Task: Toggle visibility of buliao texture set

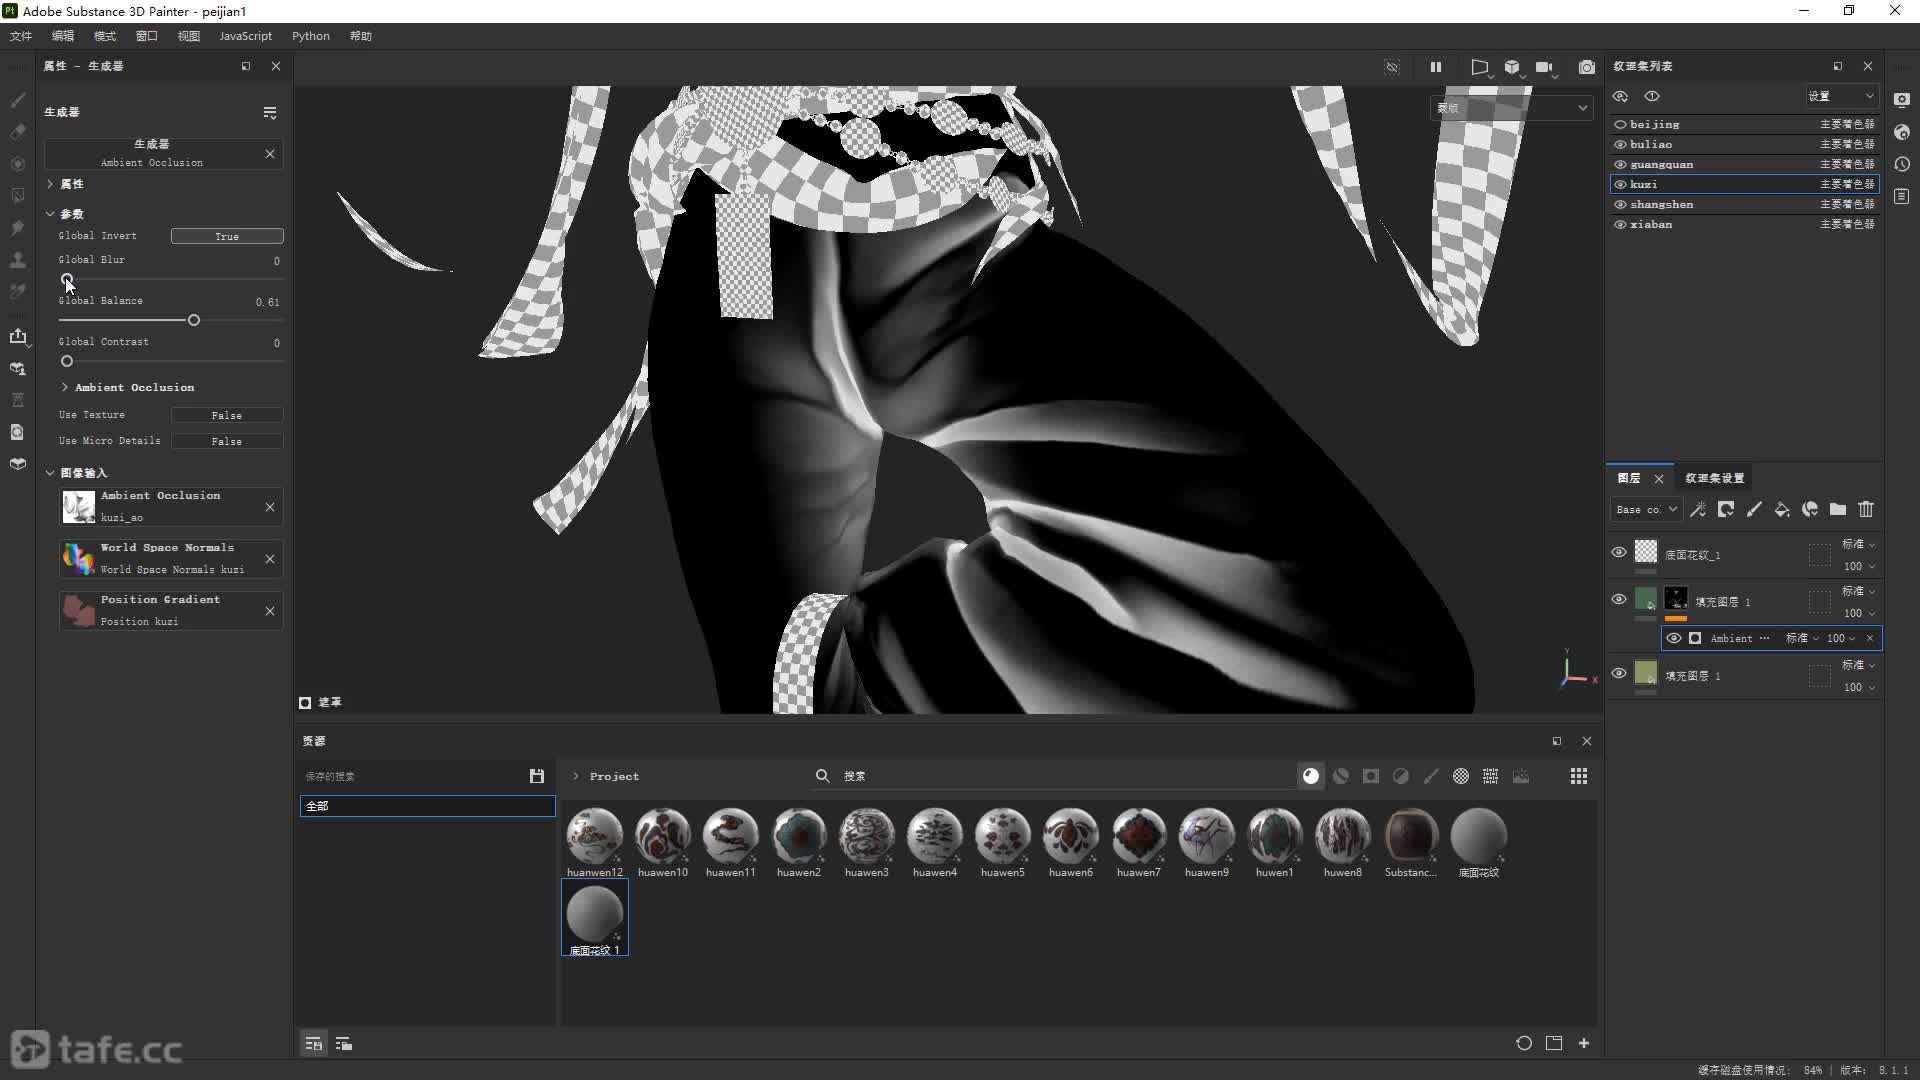Action: [1620, 145]
